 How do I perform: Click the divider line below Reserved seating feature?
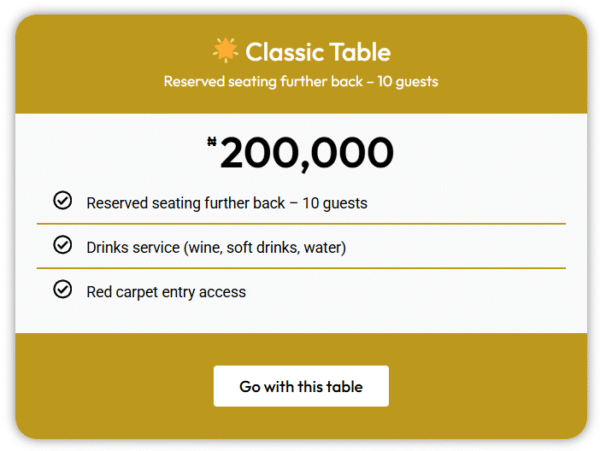pyautogui.click(x=301, y=224)
